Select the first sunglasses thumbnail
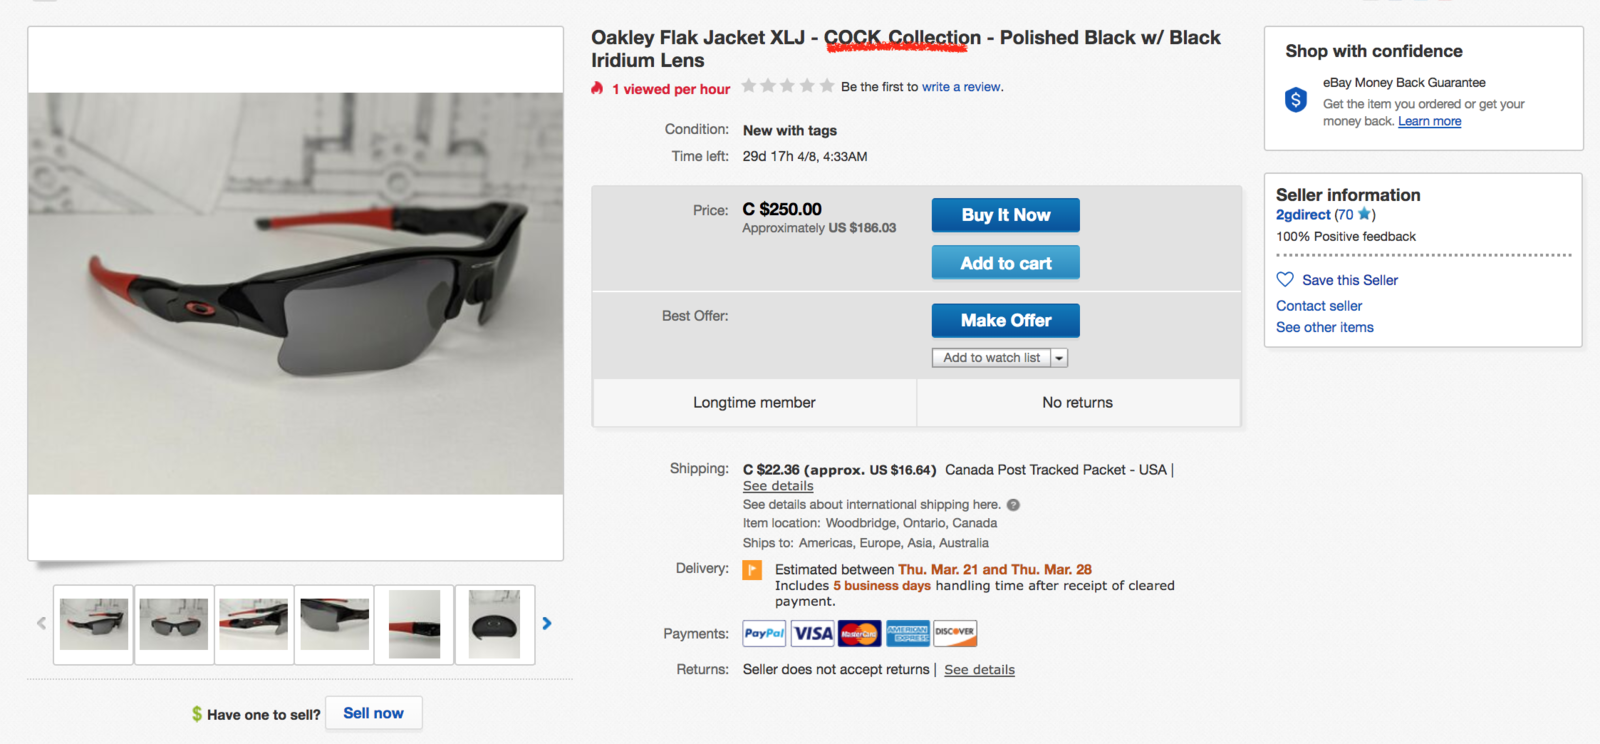The height and width of the screenshot is (744, 1600). [x=94, y=625]
